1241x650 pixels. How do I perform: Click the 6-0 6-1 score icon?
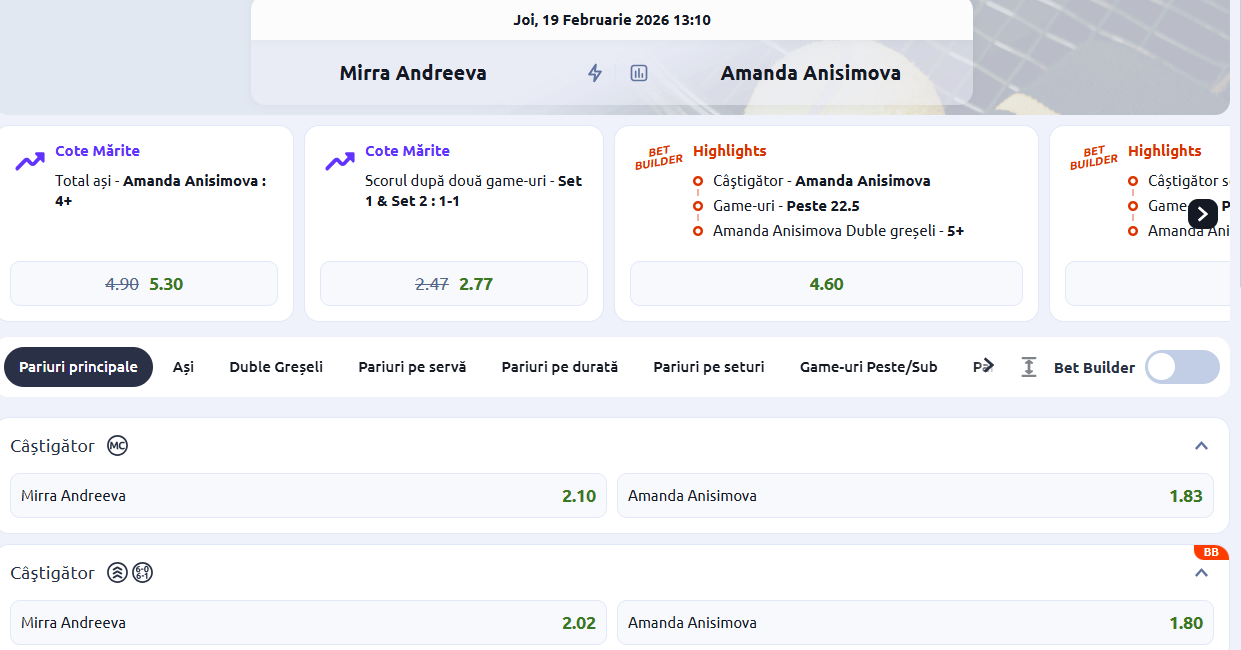[142, 573]
